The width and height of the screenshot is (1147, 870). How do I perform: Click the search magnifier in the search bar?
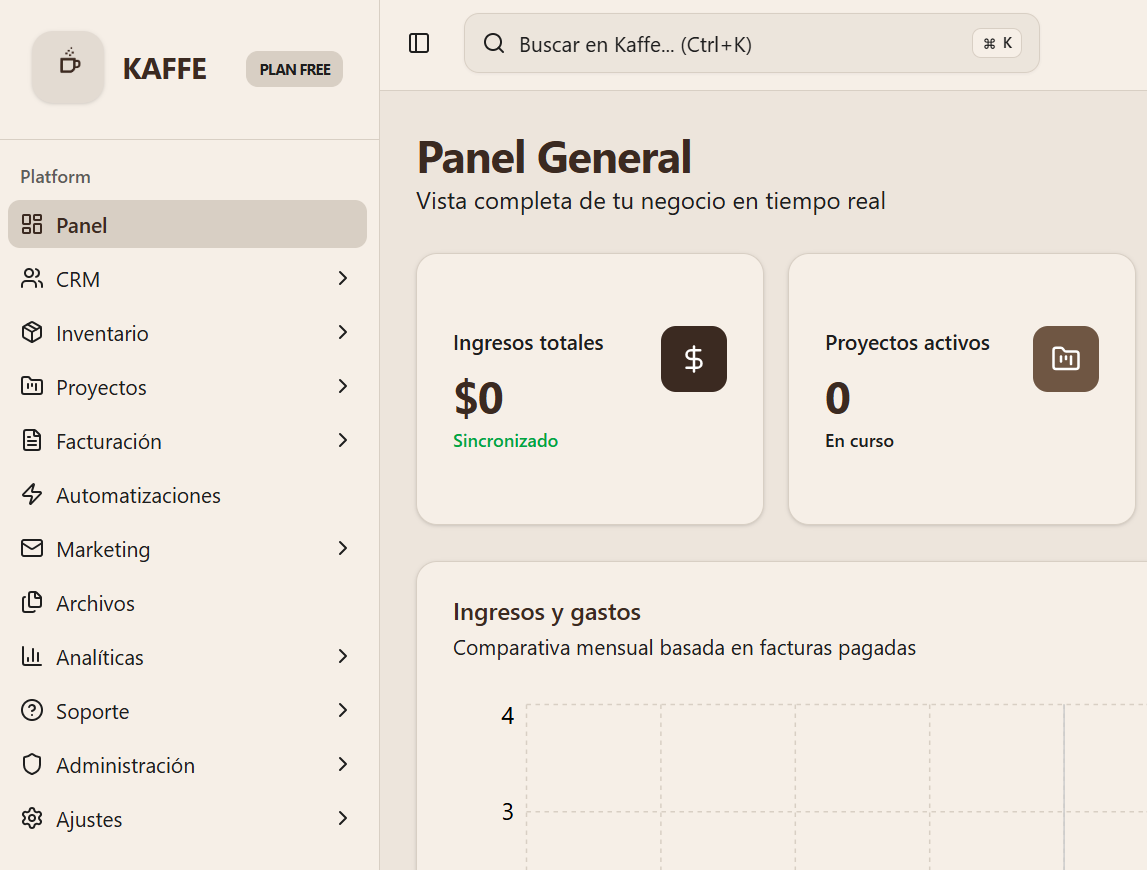(494, 43)
